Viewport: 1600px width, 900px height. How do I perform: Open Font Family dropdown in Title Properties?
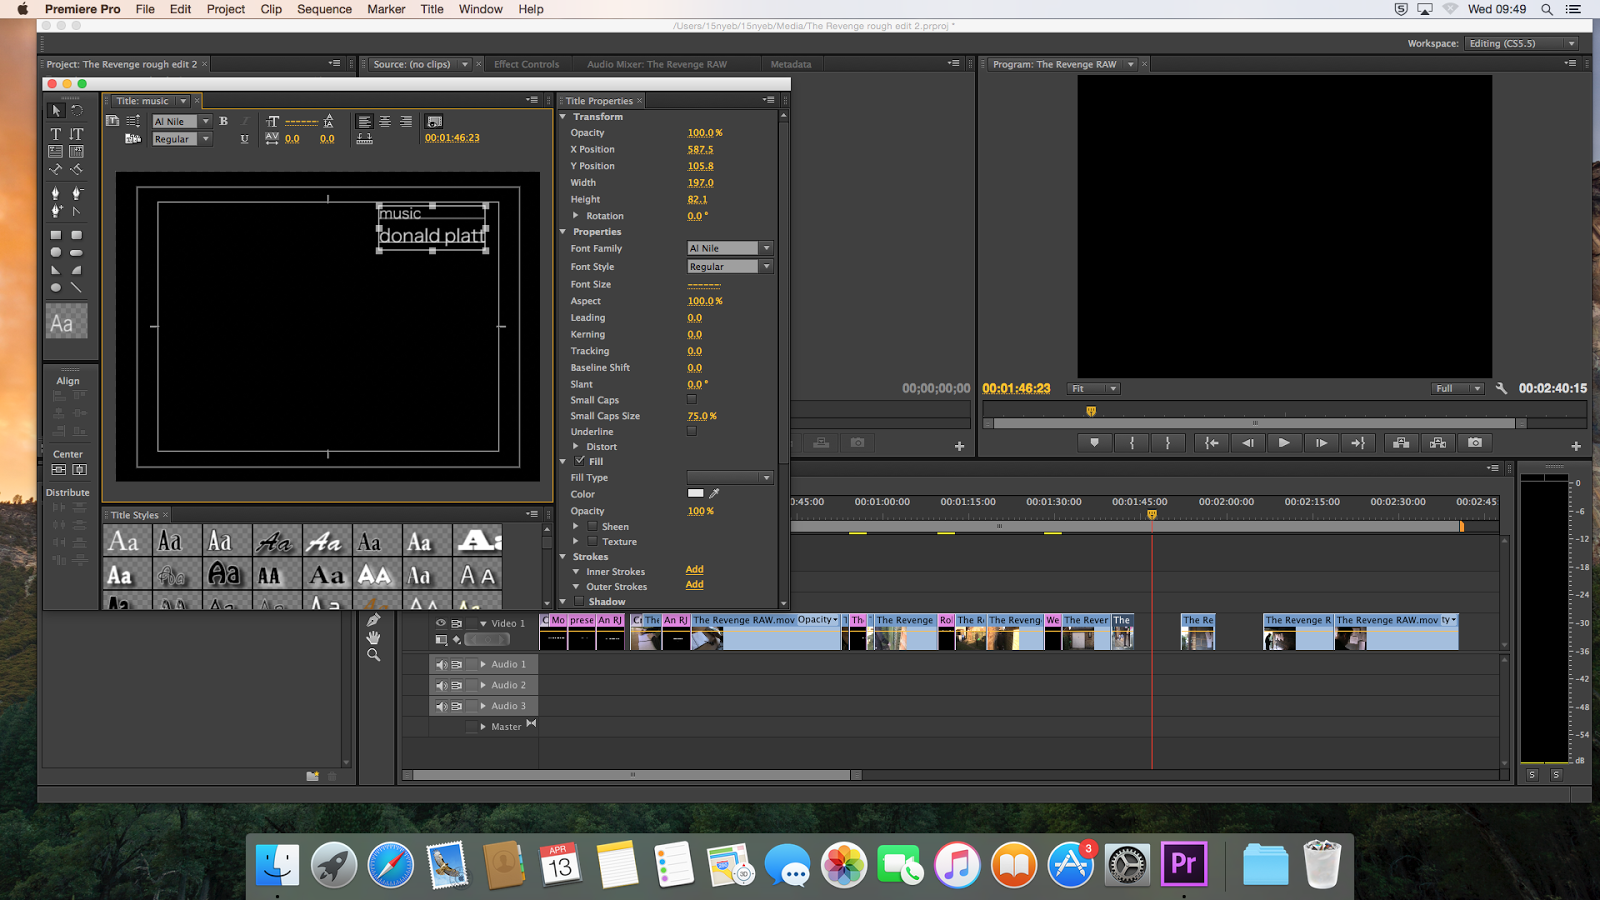(x=731, y=248)
